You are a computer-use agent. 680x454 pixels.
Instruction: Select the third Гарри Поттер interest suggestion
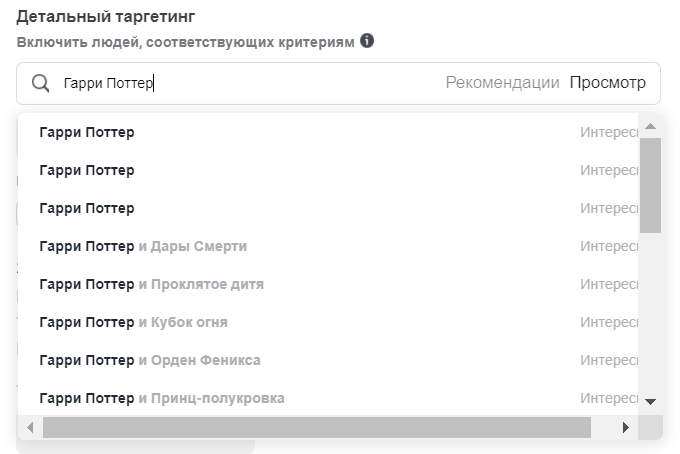(327, 208)
